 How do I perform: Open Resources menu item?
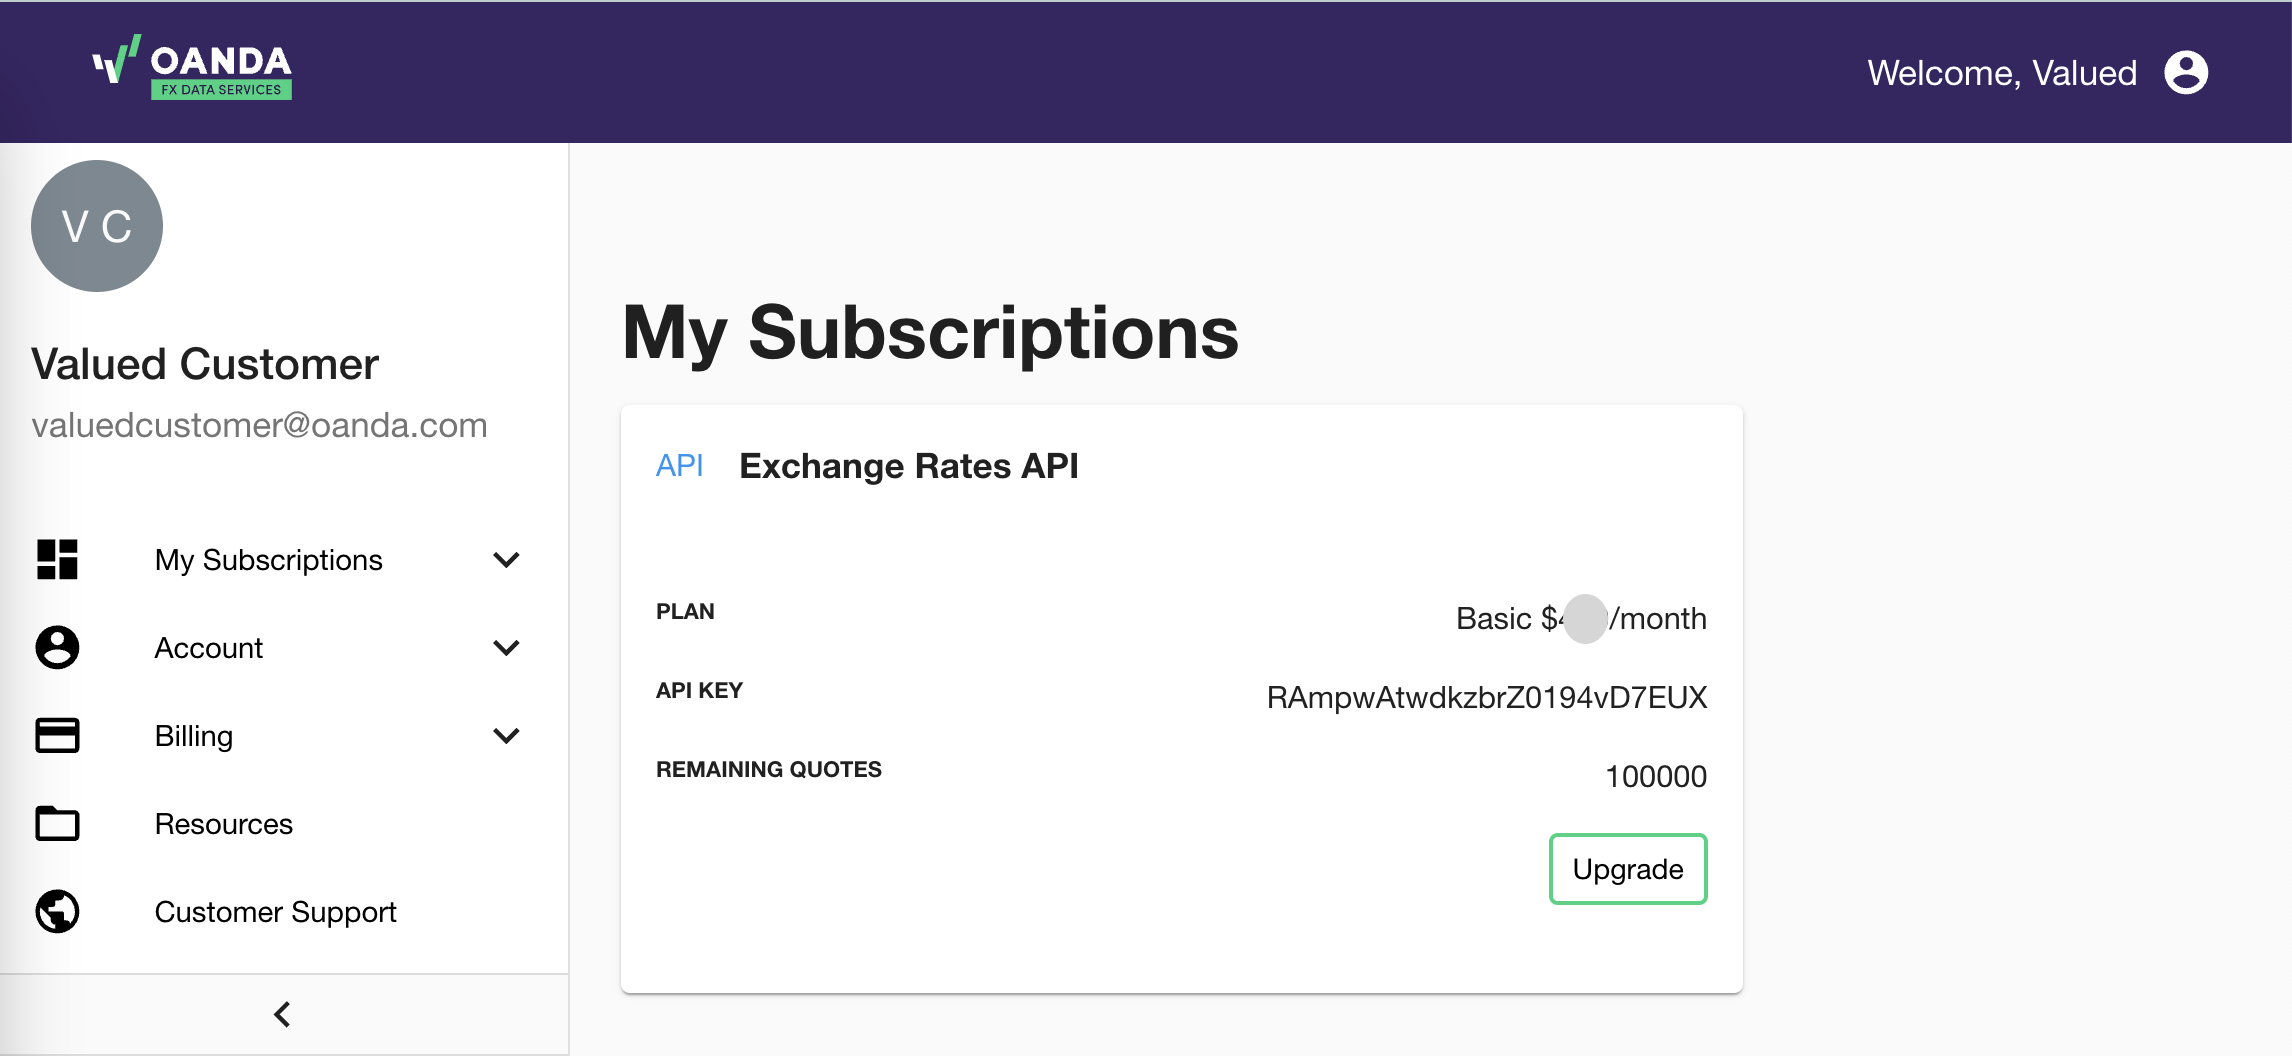click(284, 824)
